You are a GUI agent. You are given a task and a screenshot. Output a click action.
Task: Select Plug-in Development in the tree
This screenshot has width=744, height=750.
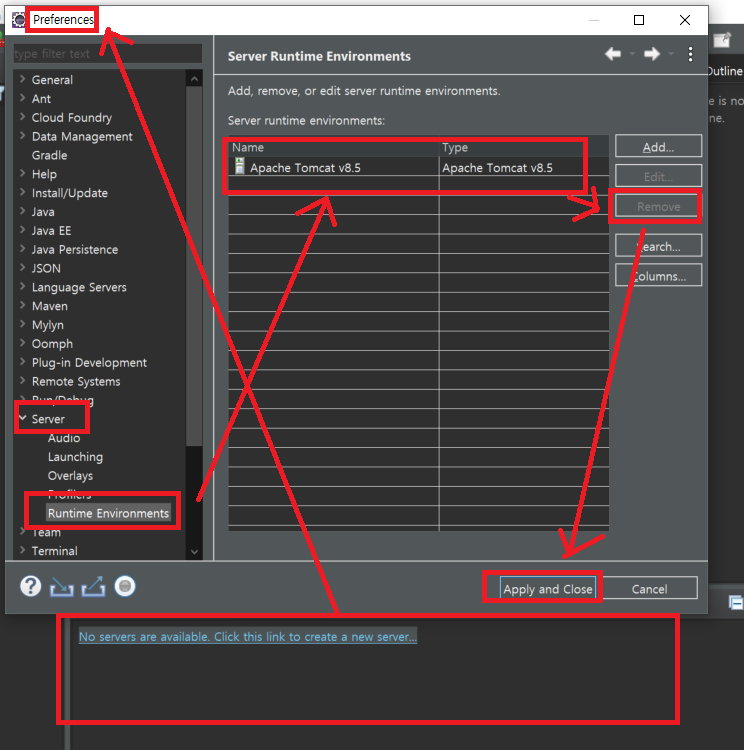[x=89, y=362]
